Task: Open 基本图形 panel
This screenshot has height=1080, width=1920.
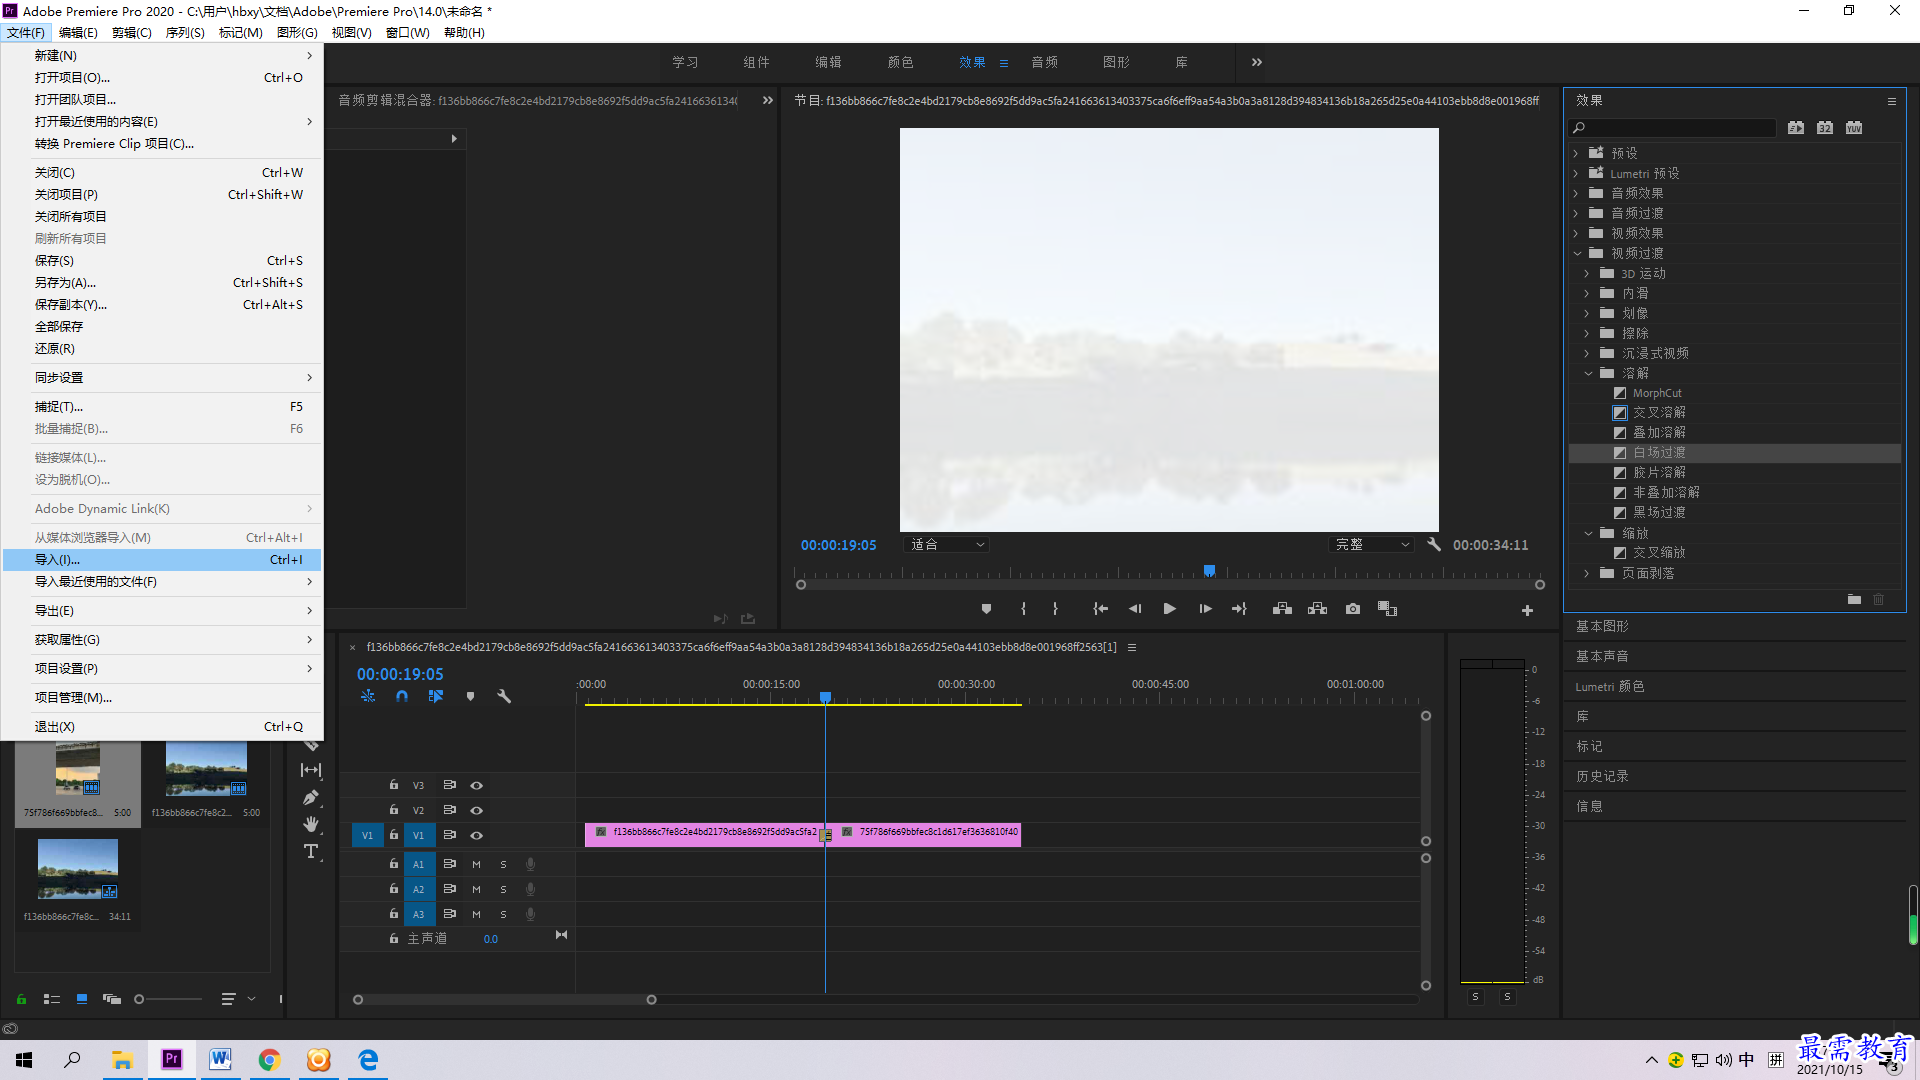Action: [x=1602, y=626]
